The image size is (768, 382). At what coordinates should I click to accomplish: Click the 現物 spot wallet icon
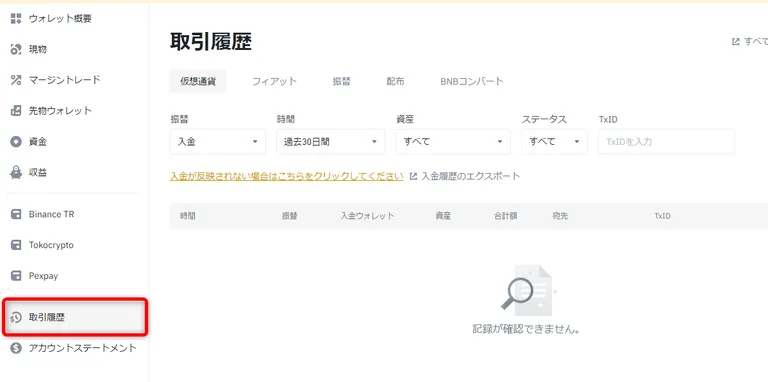pos(16,49)
